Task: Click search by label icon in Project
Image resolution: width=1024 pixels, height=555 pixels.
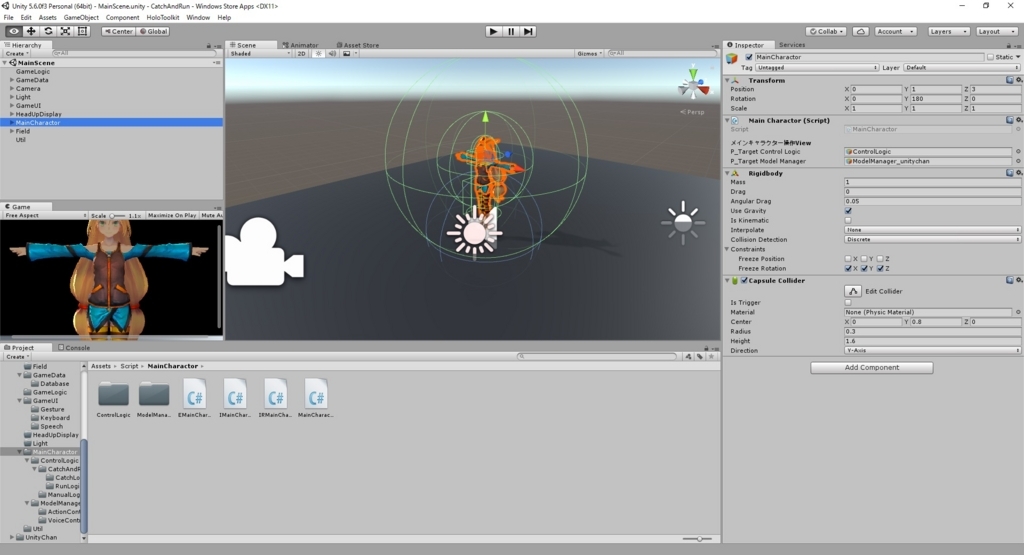Action: [699, 357]
